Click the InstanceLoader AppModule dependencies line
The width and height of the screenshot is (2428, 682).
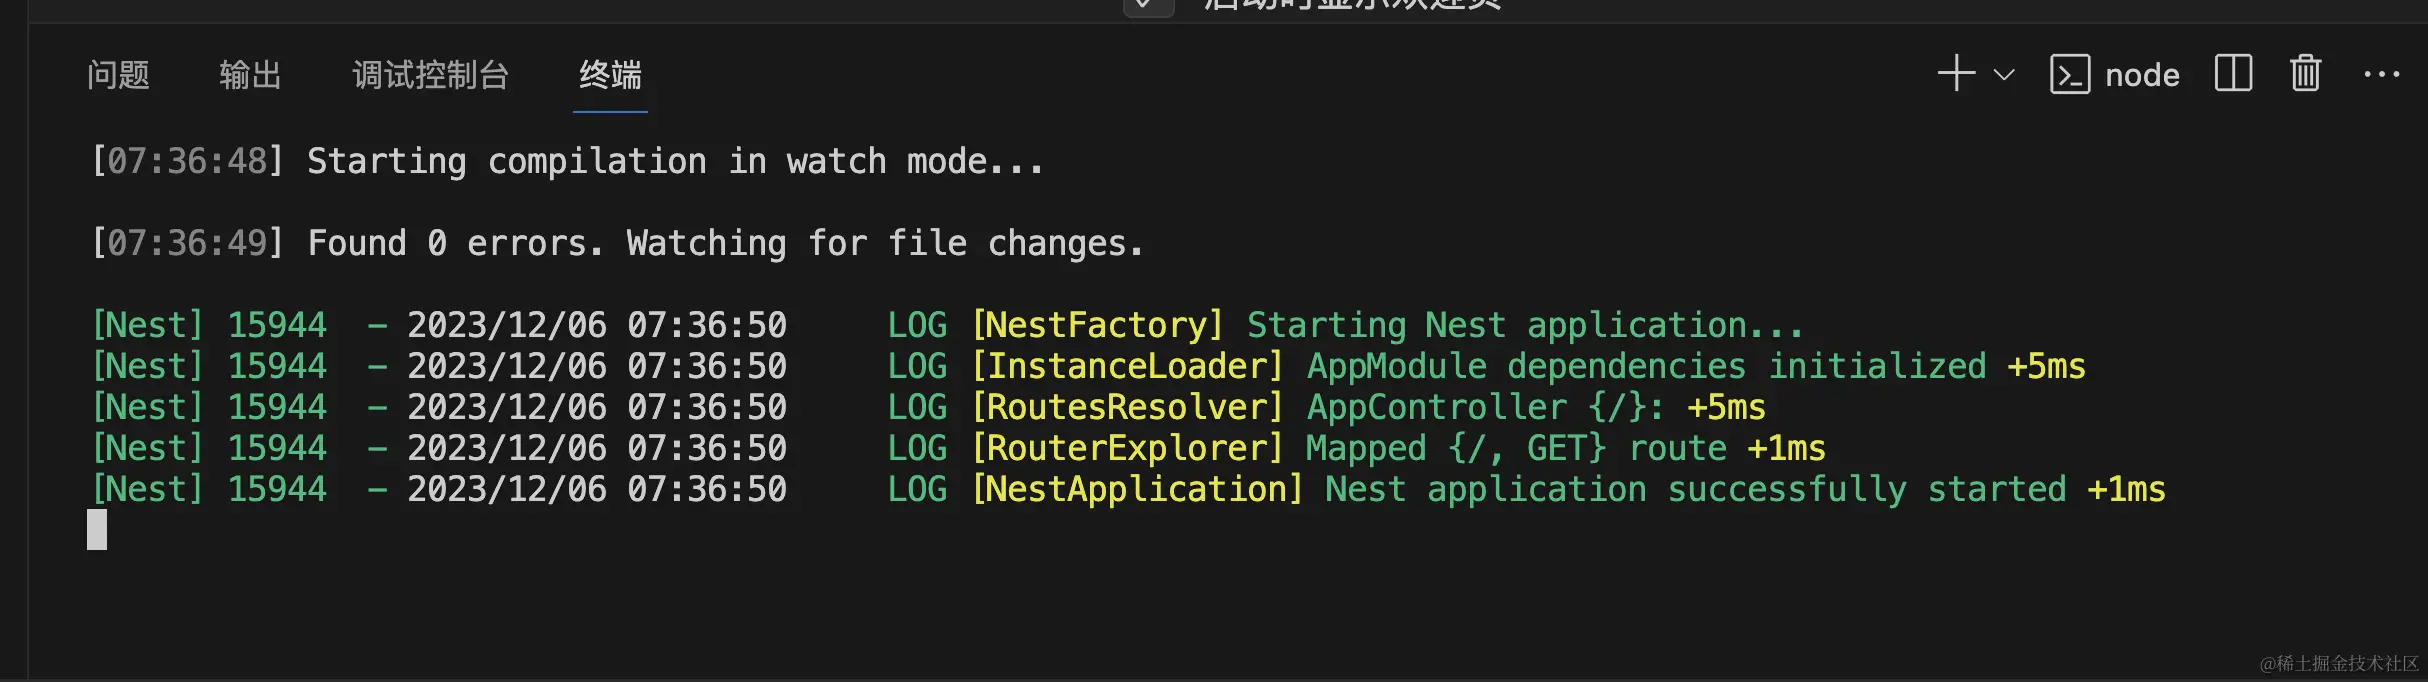point(1088,366)
